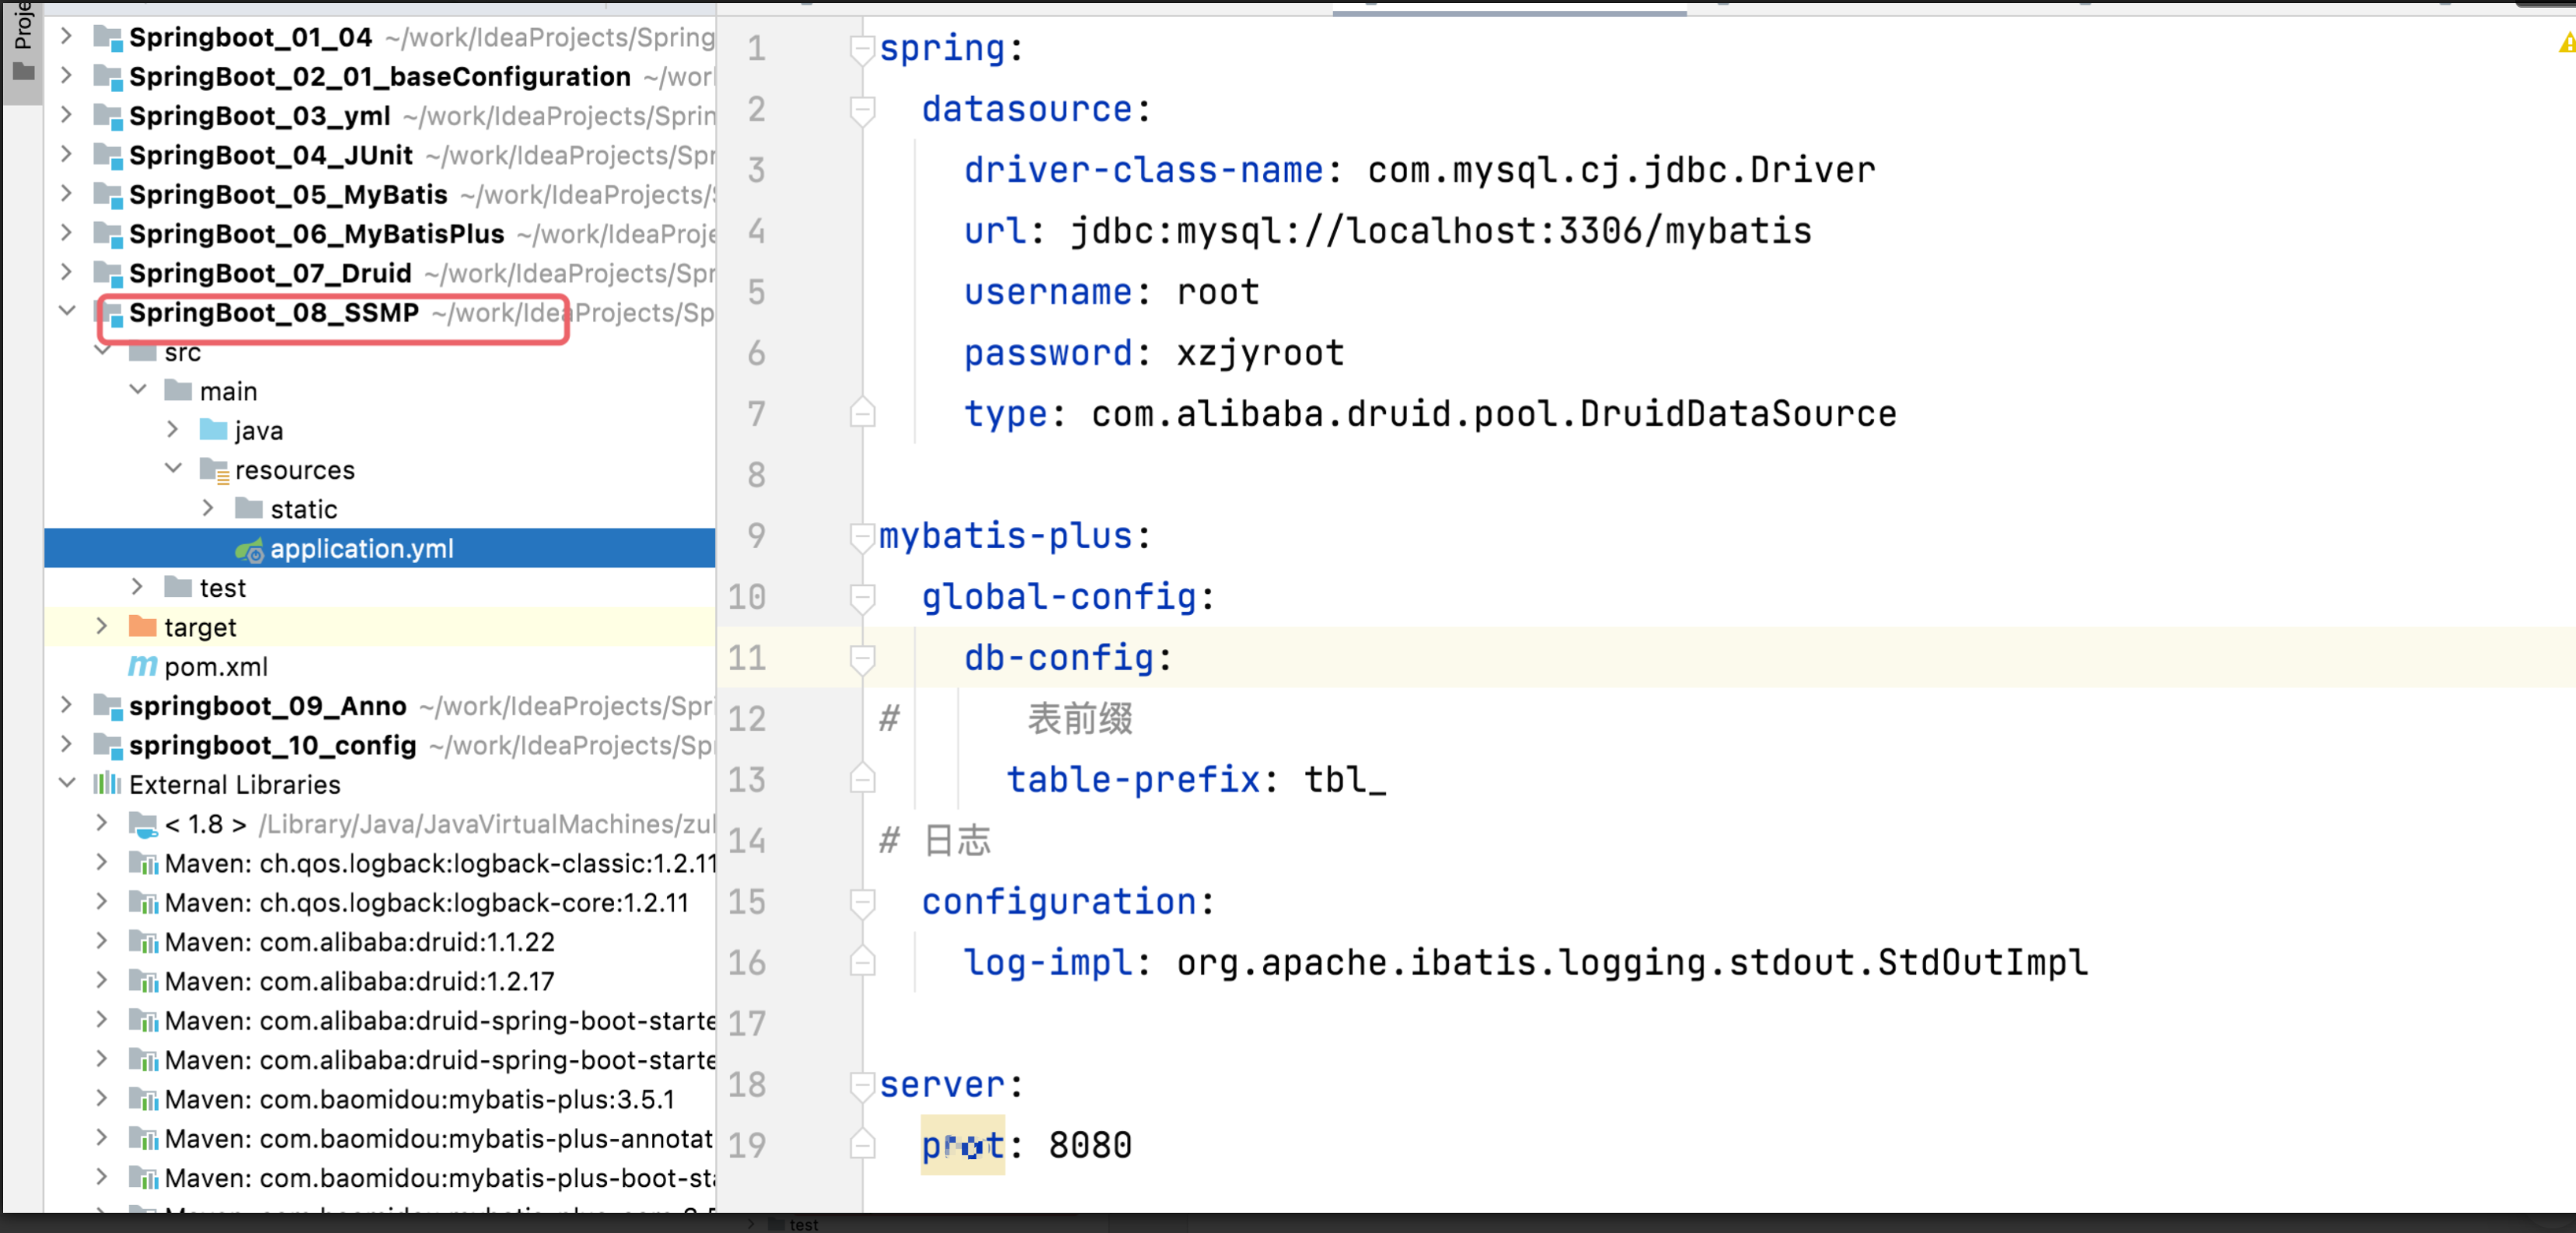Click logback-classic library icon
The width and height of the screenshot is (2576, 1233).
pyautogui.click(x=143, y=864)
